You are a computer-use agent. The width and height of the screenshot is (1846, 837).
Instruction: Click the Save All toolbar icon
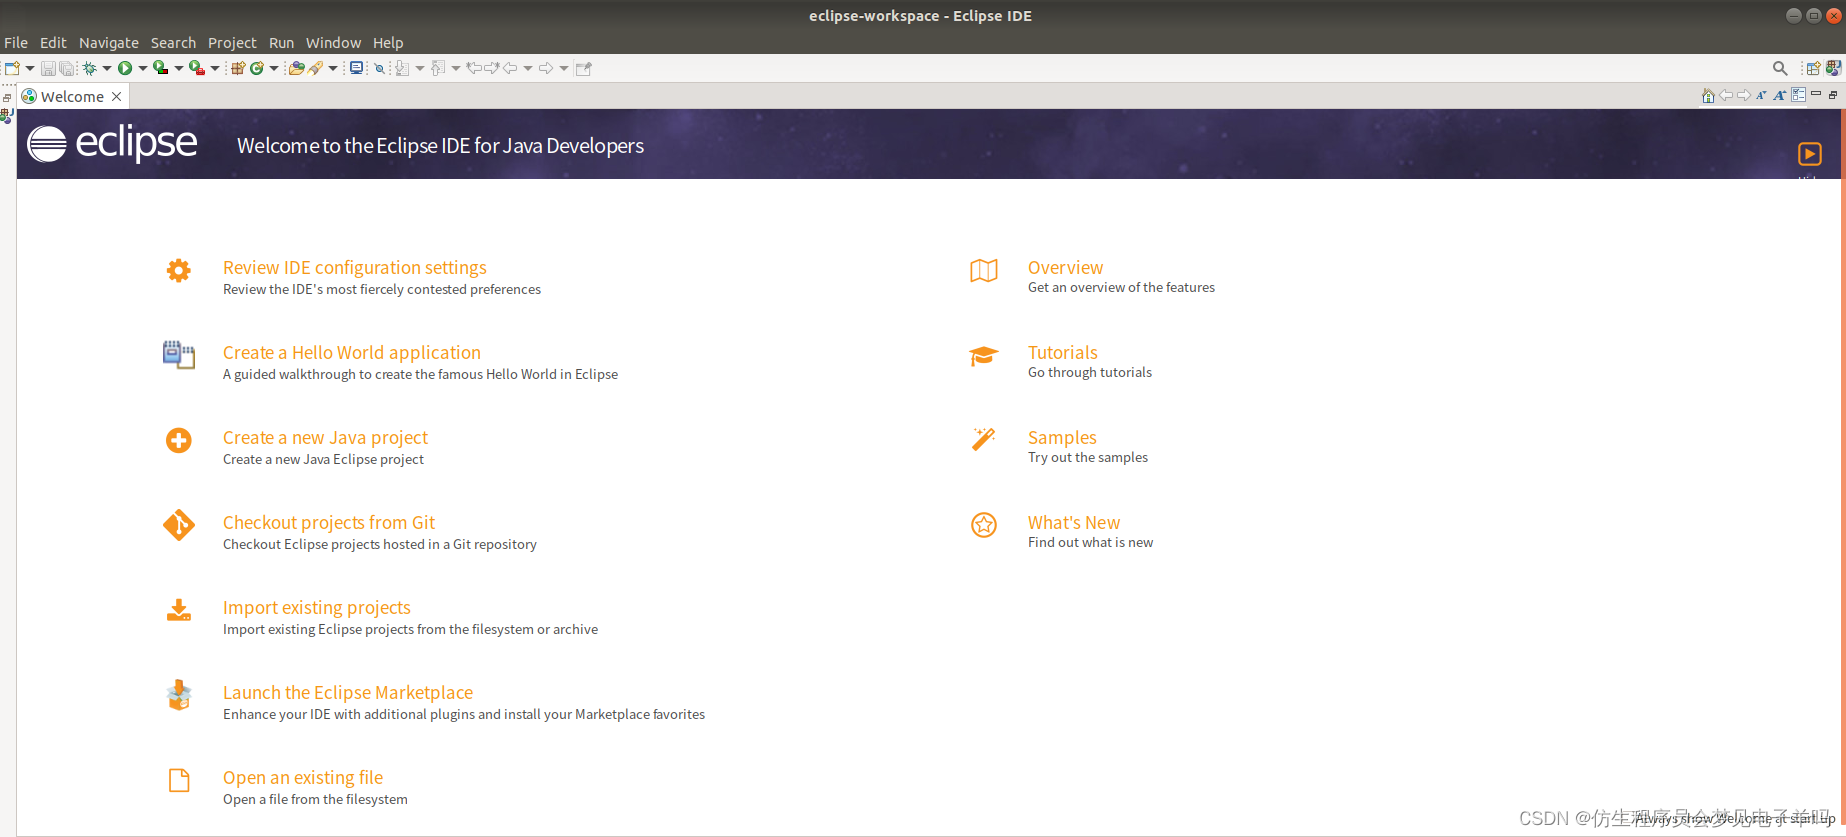[x=67, y=68]
